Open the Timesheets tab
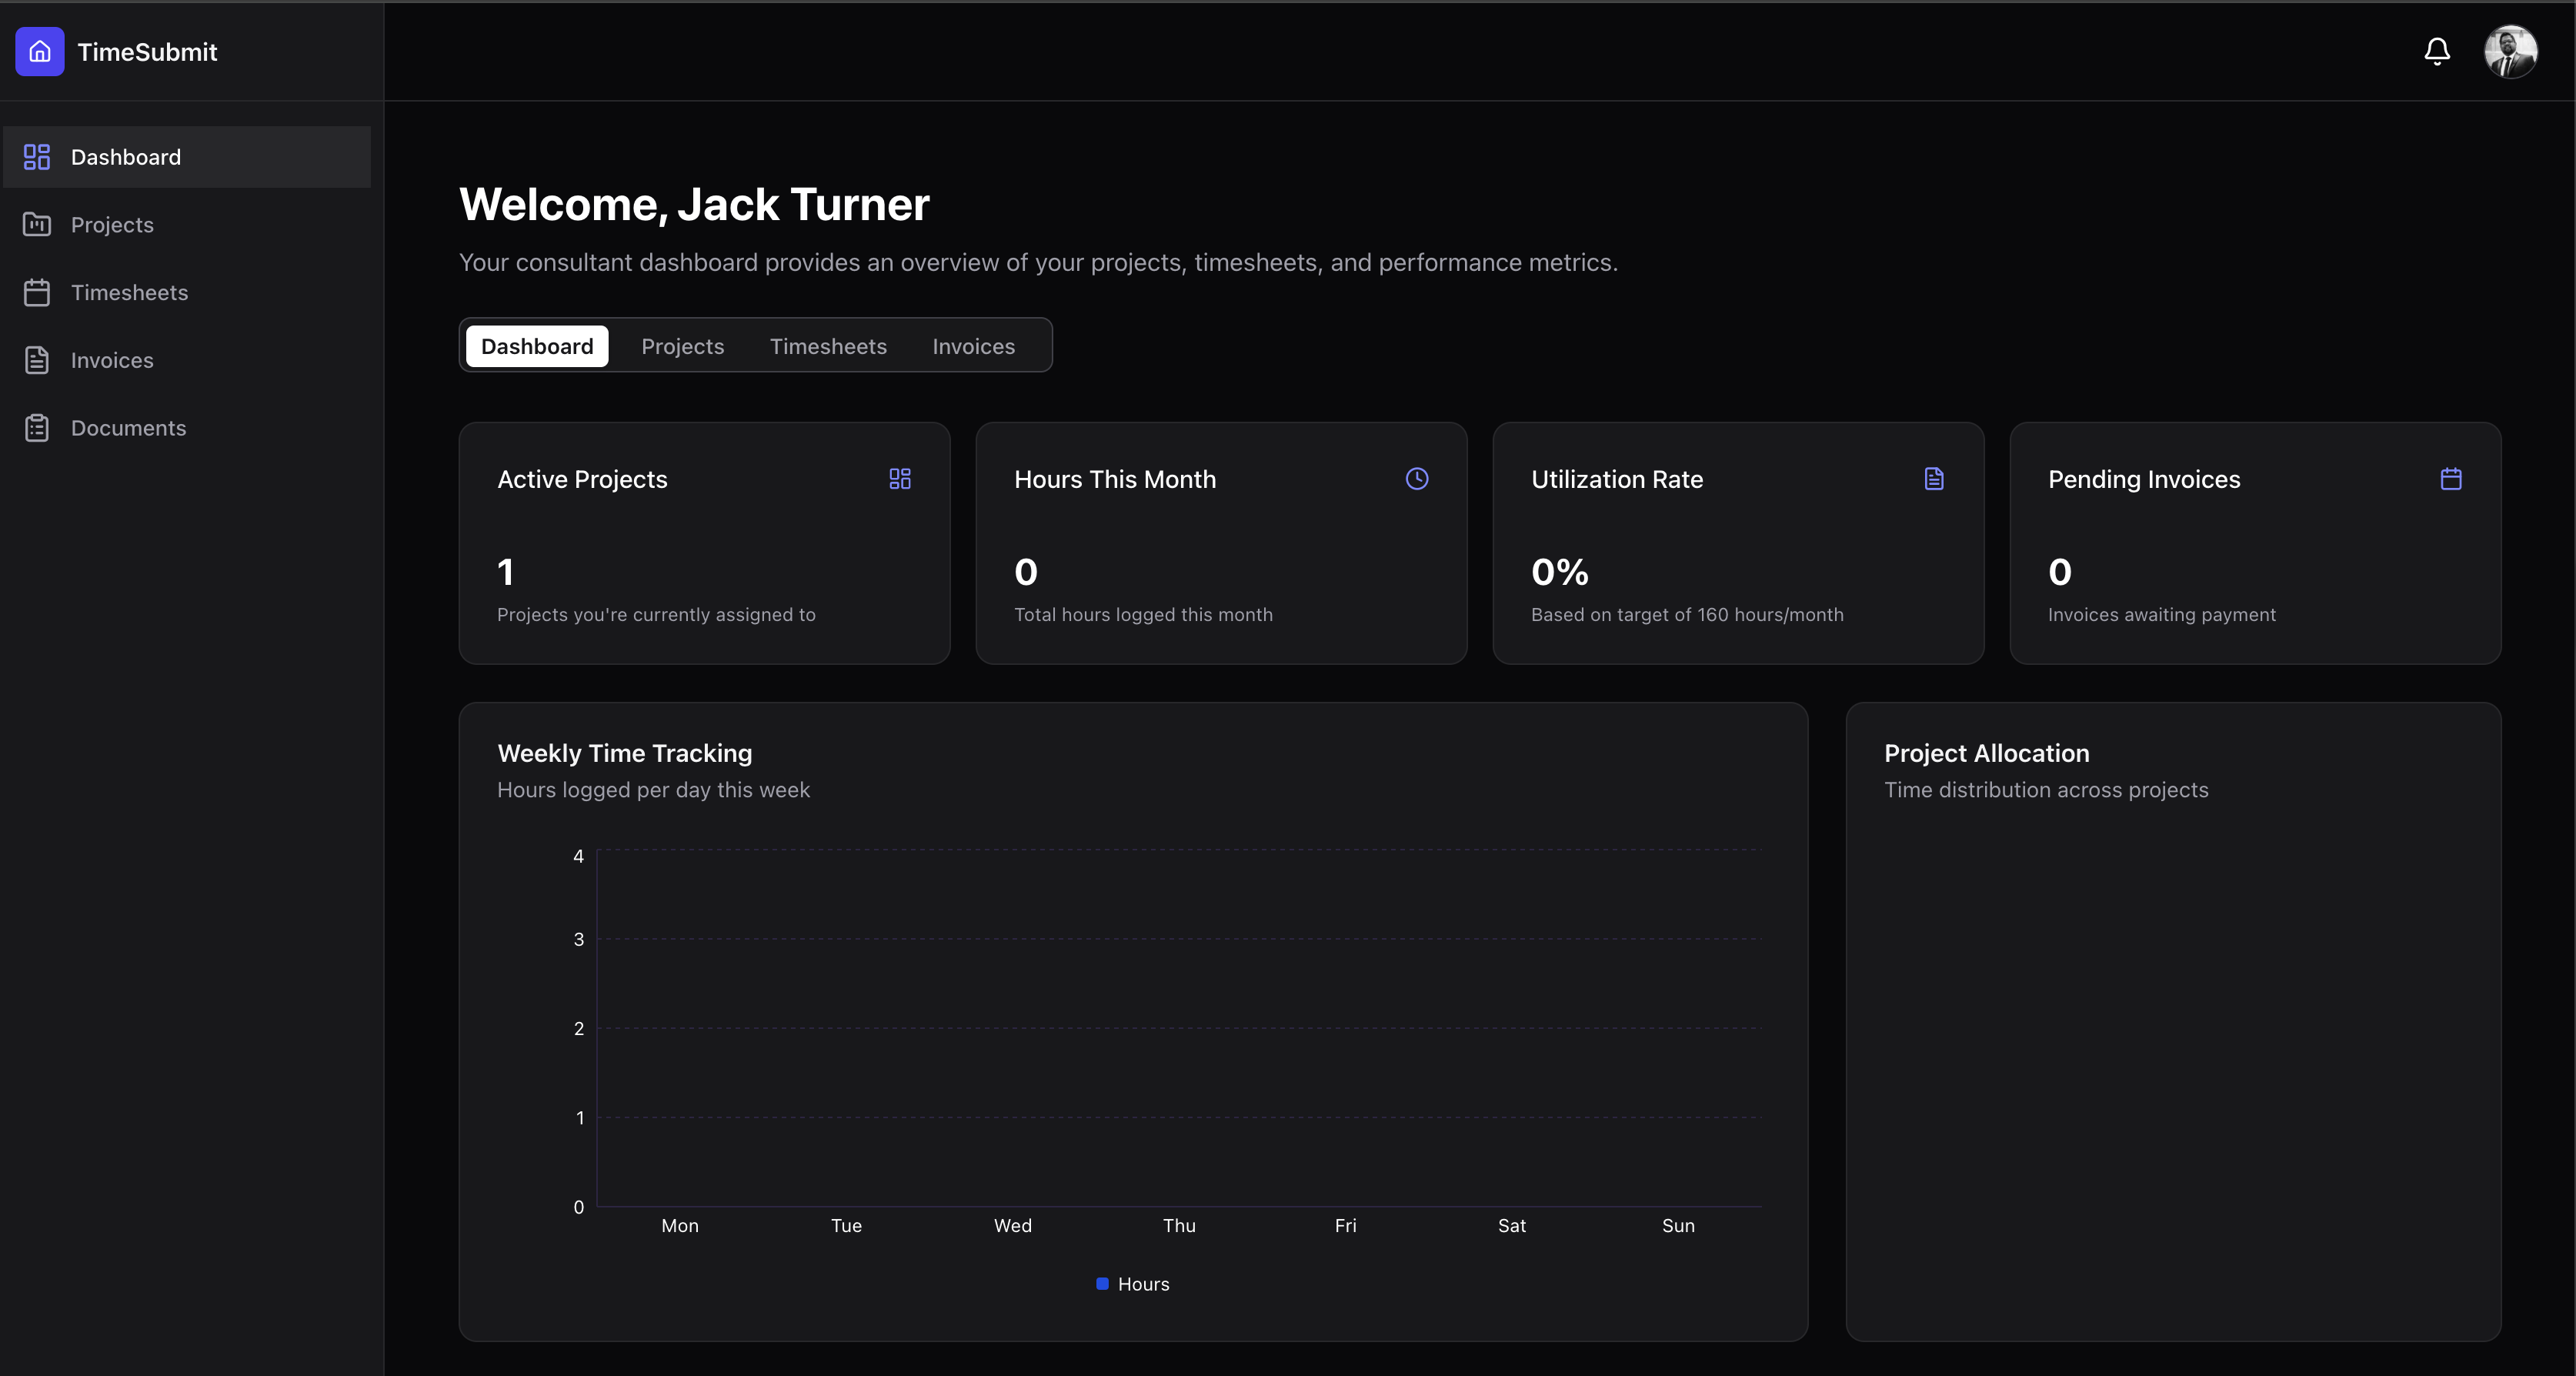This screenshot has width=2576, height=1376. coord(828,346)
